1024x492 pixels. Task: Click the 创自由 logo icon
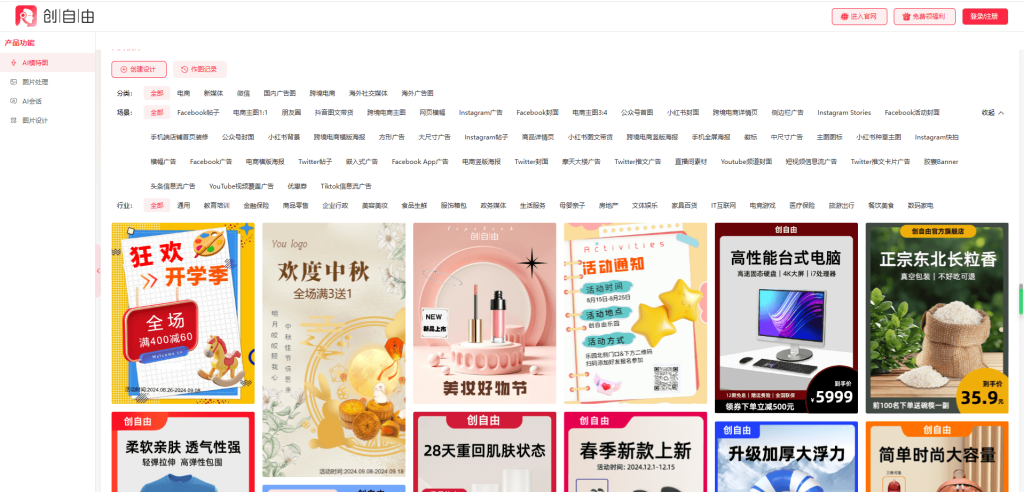pos(26,16)
